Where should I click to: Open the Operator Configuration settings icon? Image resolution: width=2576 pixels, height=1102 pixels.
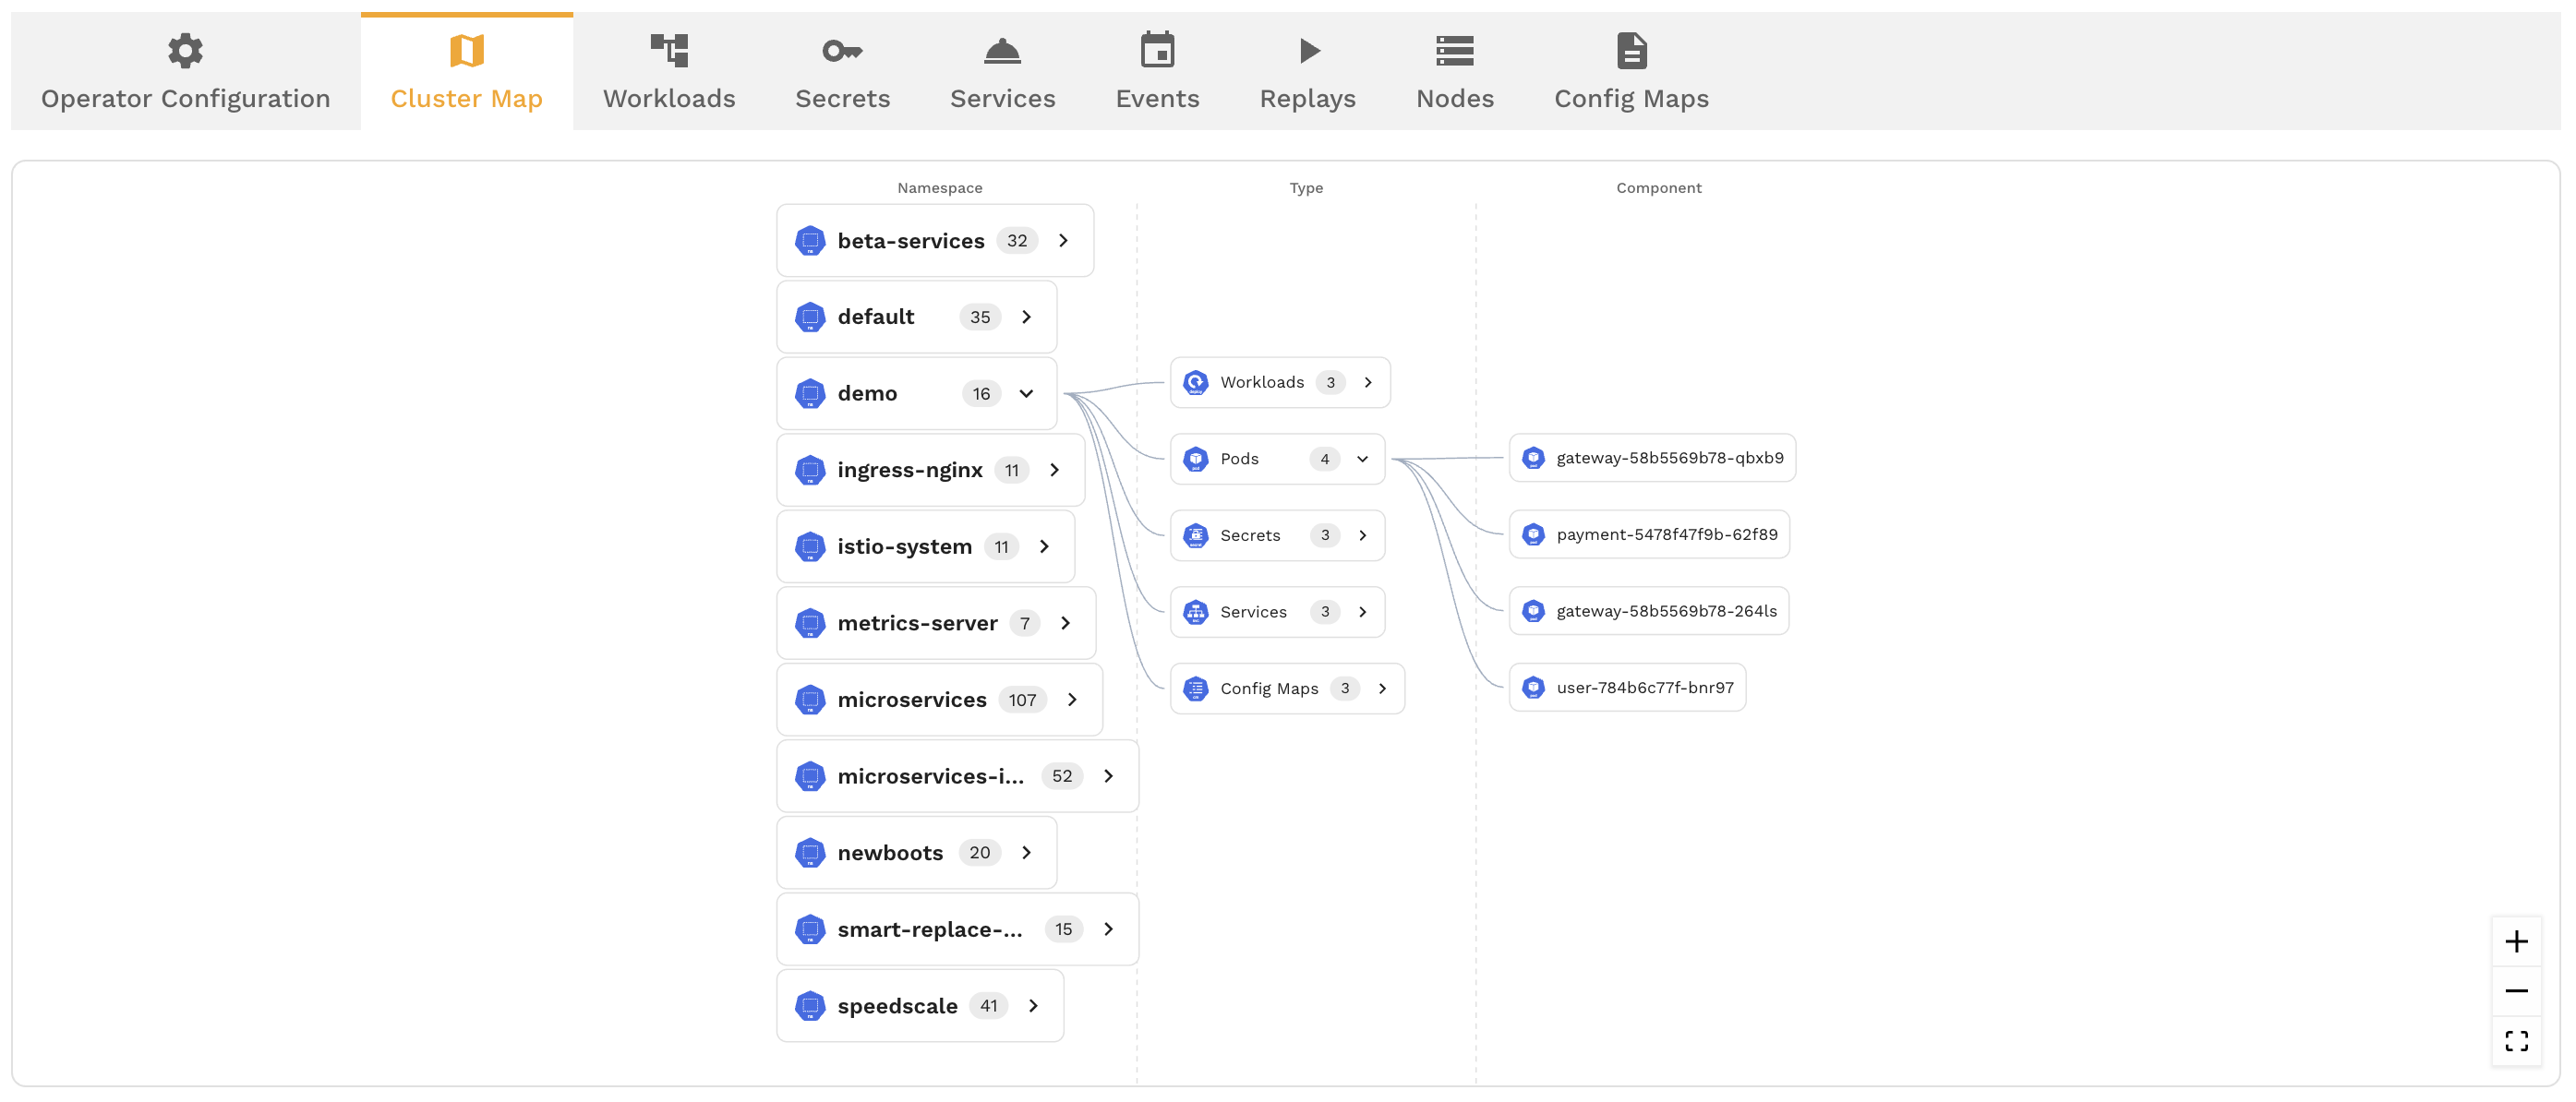tap(185, 50)
